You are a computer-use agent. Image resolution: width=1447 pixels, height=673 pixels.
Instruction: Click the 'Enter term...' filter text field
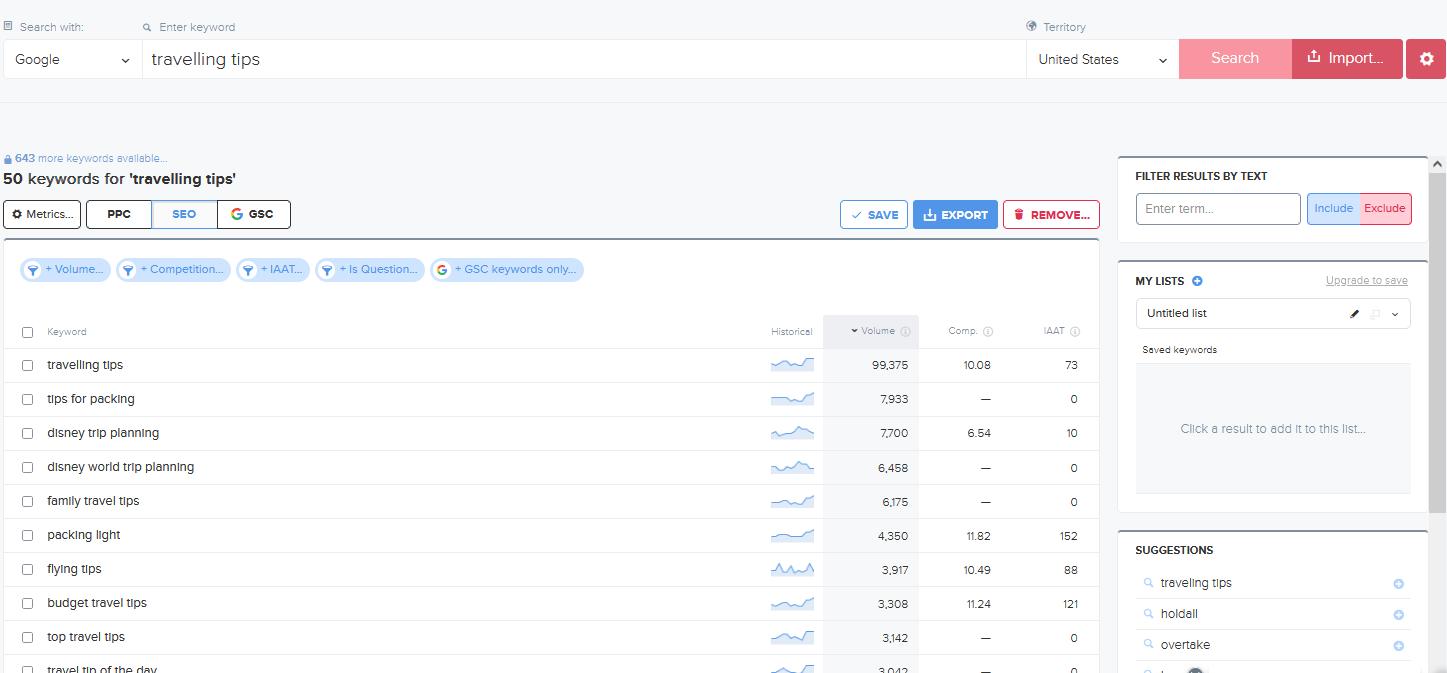tap(1217, 209)
